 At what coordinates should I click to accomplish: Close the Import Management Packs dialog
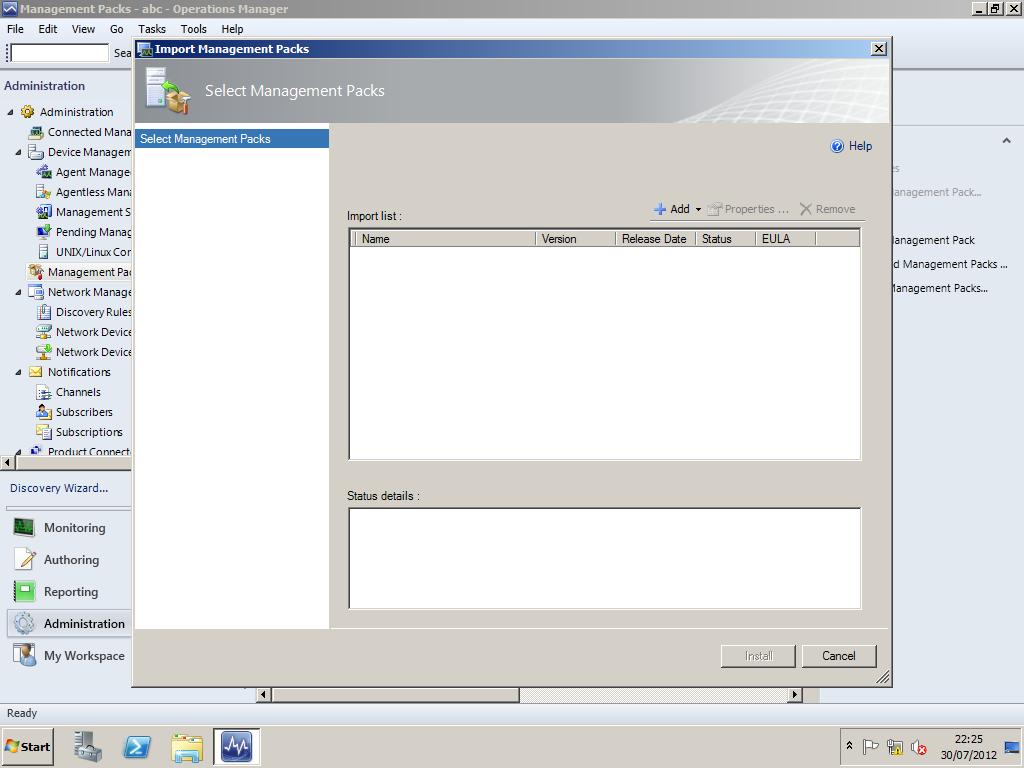tap(879, 49)
